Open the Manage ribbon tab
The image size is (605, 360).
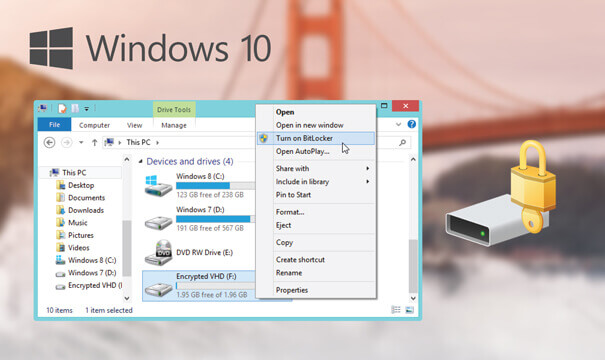pos(174,125)
